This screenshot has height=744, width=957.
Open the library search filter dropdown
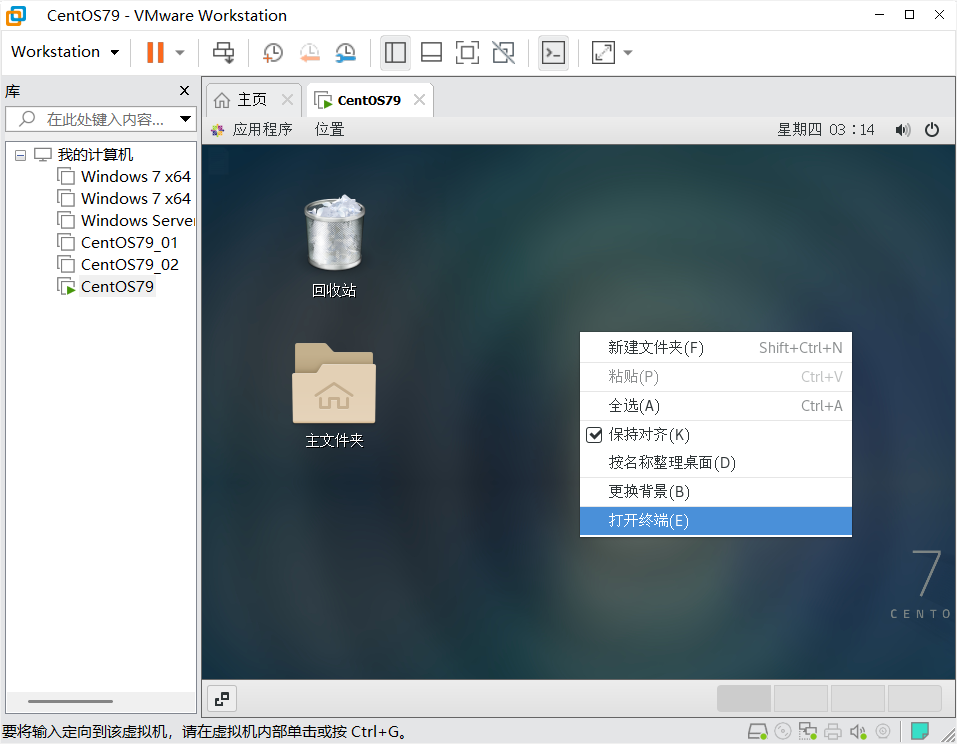point(186,119)
